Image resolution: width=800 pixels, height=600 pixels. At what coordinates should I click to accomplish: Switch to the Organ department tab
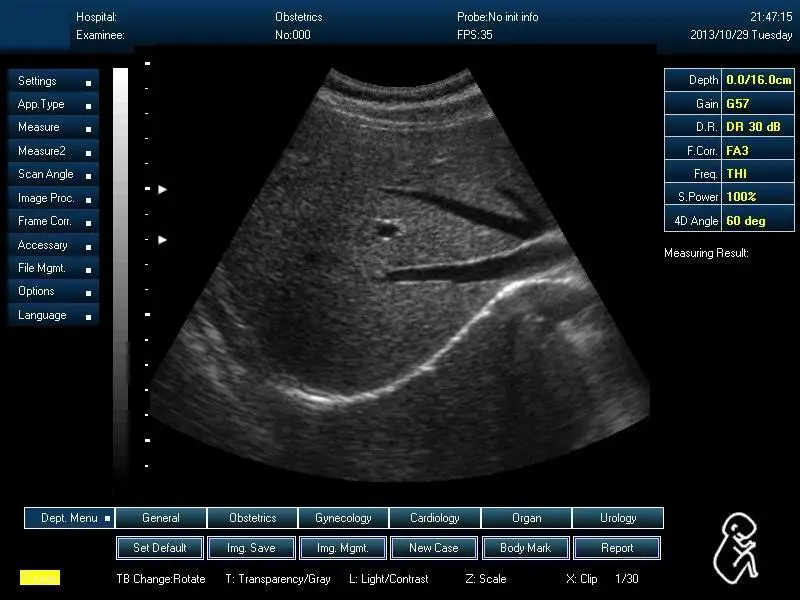[527, 518]
